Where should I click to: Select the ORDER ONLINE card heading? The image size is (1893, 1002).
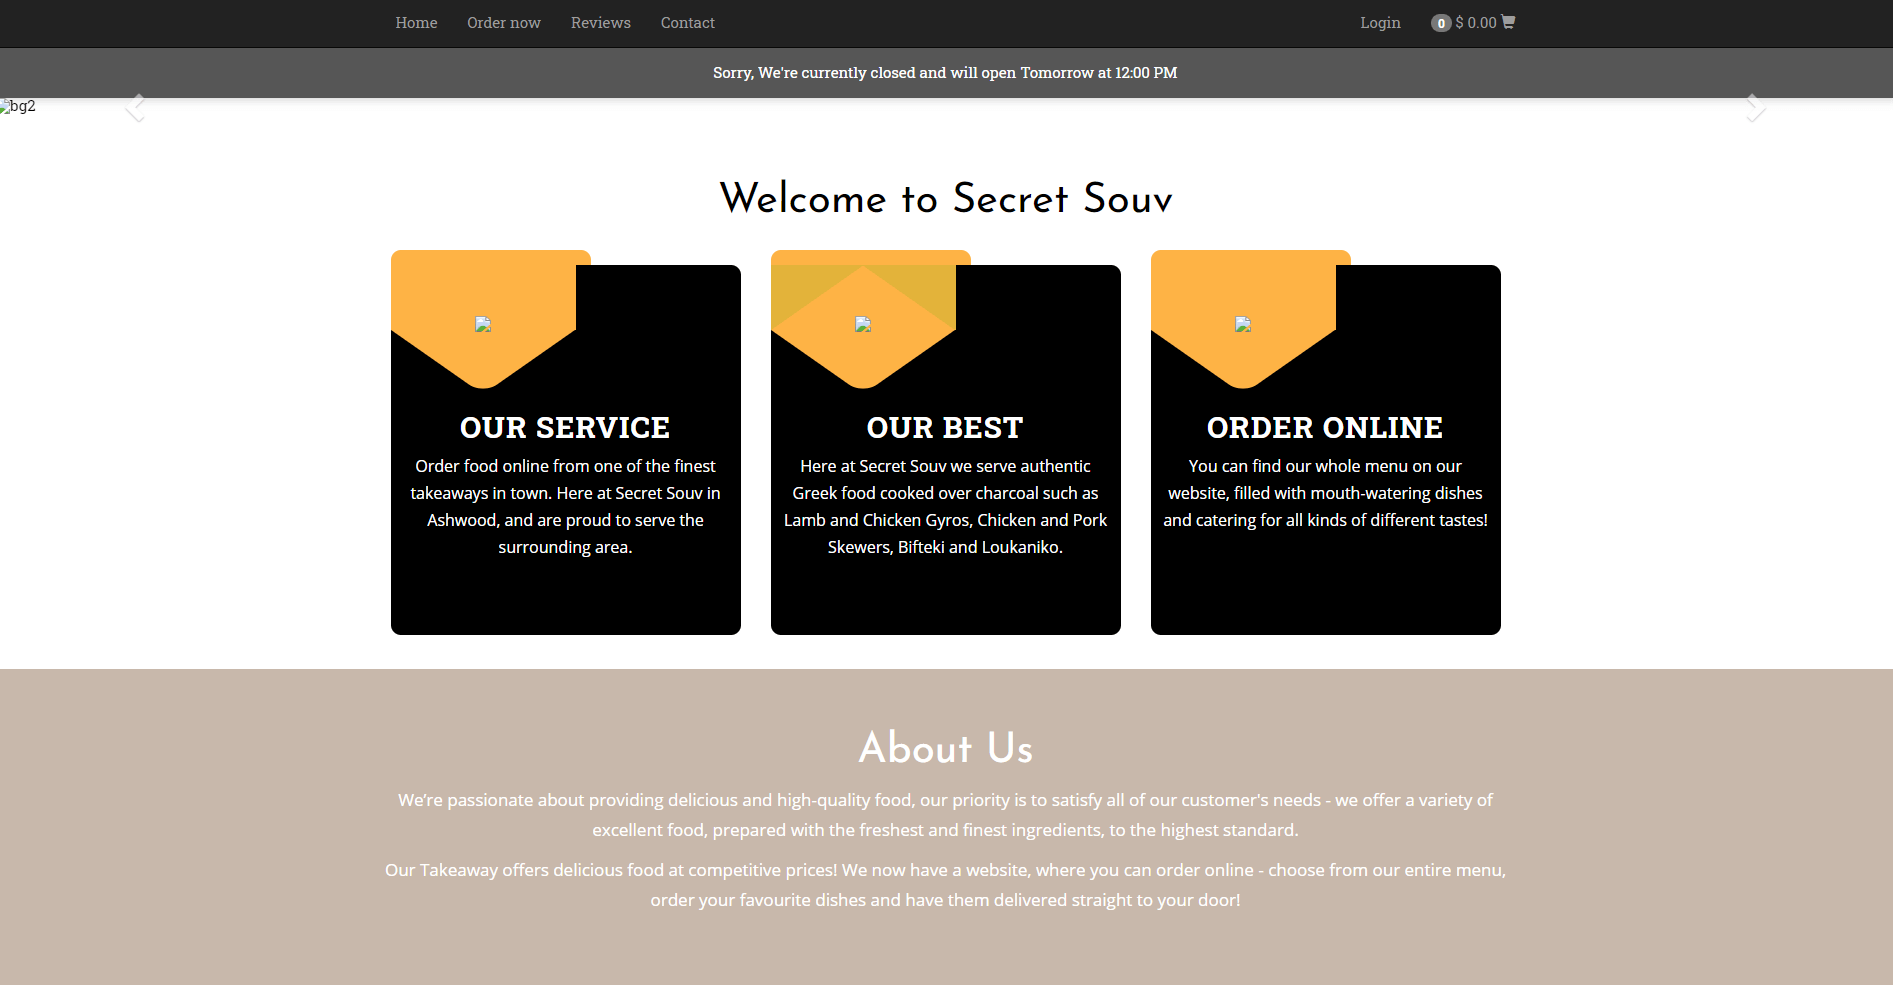point(1325,428)
